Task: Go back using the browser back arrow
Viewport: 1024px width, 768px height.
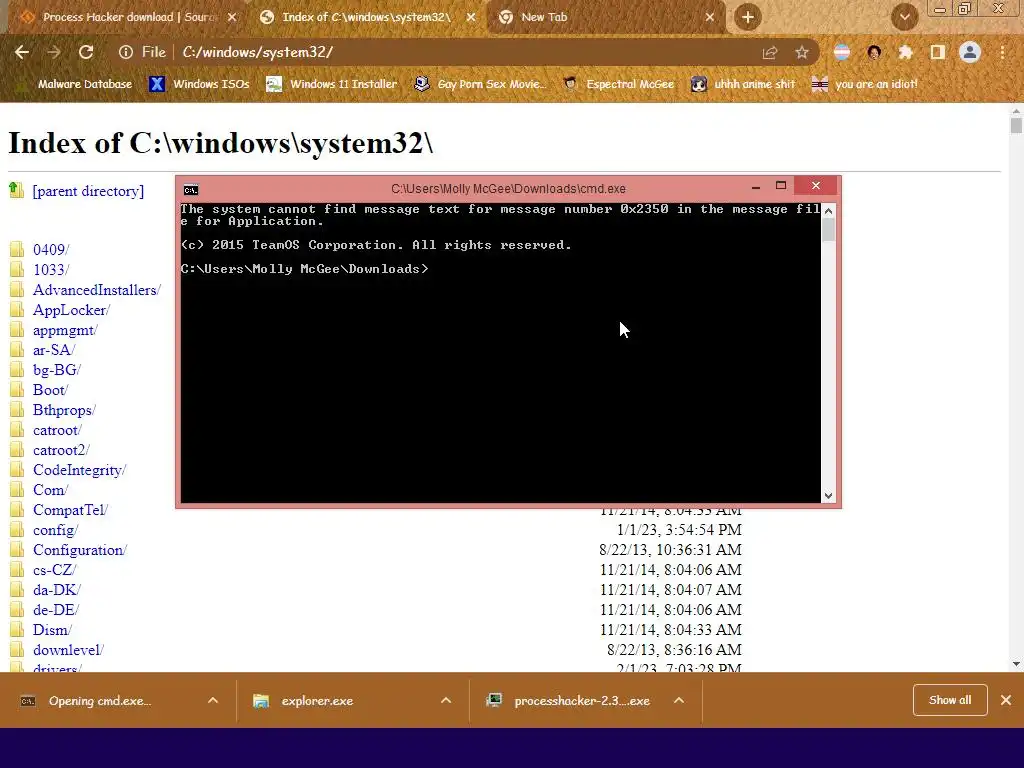Action: [x=22, y=52]
